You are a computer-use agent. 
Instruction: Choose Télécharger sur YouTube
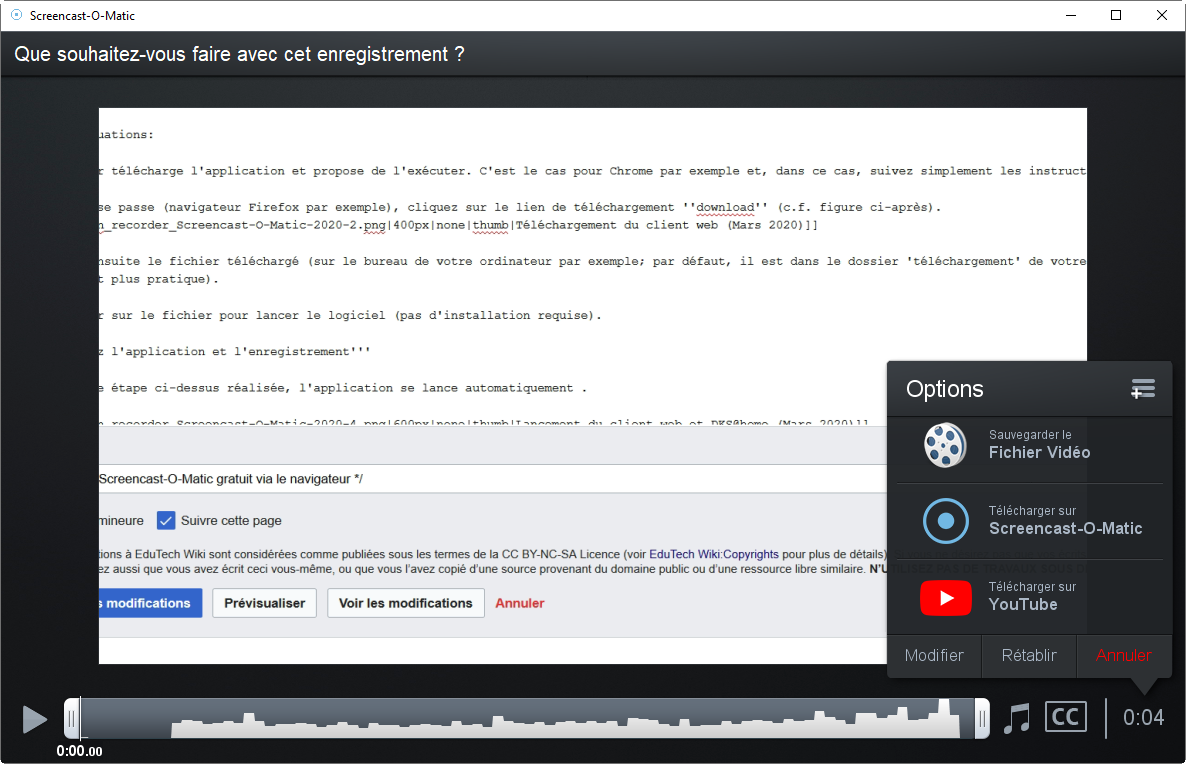pos(1030,598)
